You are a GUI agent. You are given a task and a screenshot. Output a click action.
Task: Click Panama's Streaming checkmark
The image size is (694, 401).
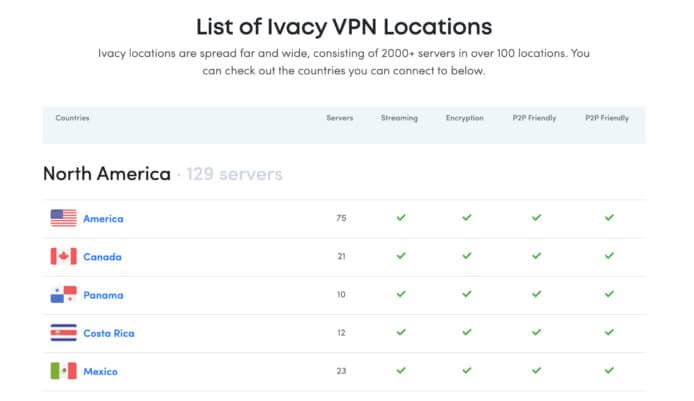coord(401,294)
